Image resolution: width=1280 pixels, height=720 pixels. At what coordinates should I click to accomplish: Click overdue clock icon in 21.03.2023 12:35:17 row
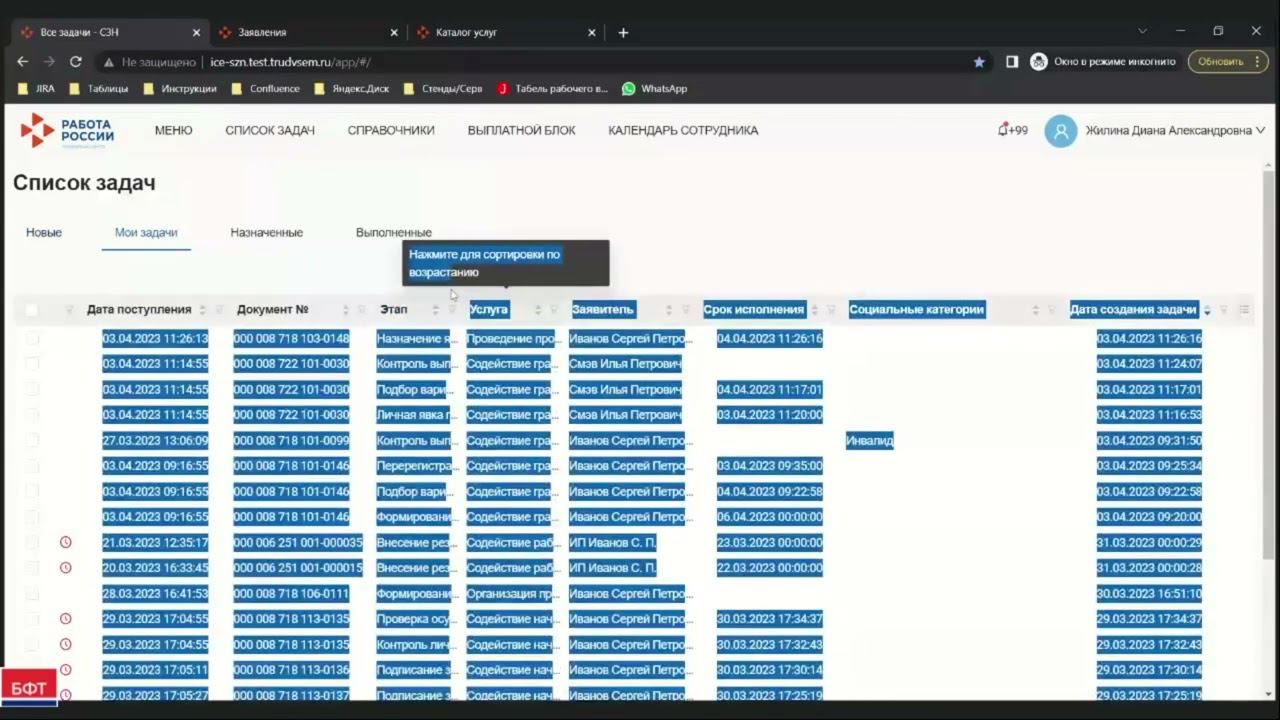point(66,542)
